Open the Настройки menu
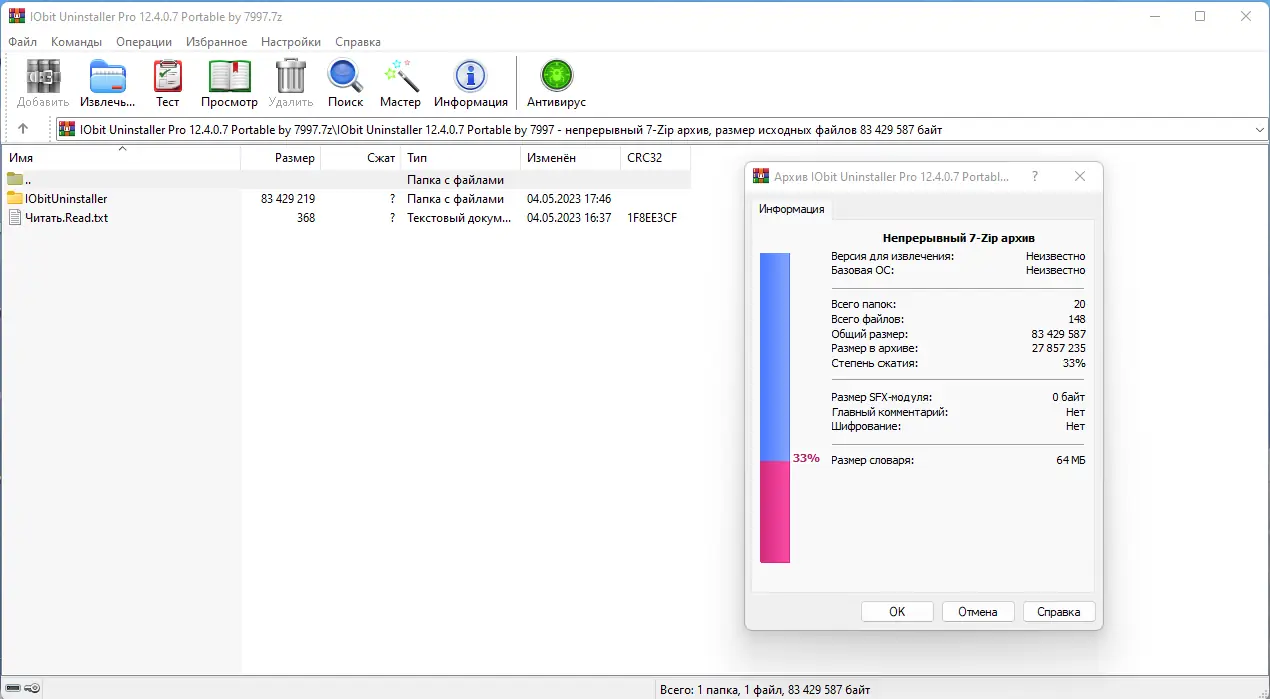 [291, 42]
